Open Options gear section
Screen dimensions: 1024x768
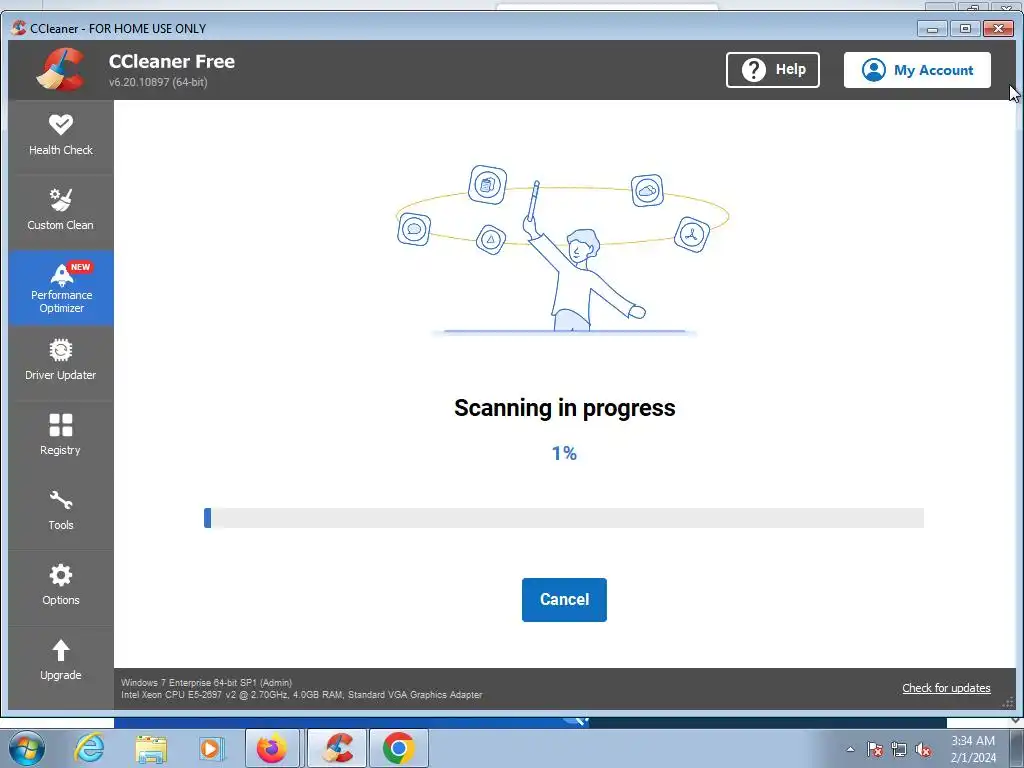tap(61, 586)
